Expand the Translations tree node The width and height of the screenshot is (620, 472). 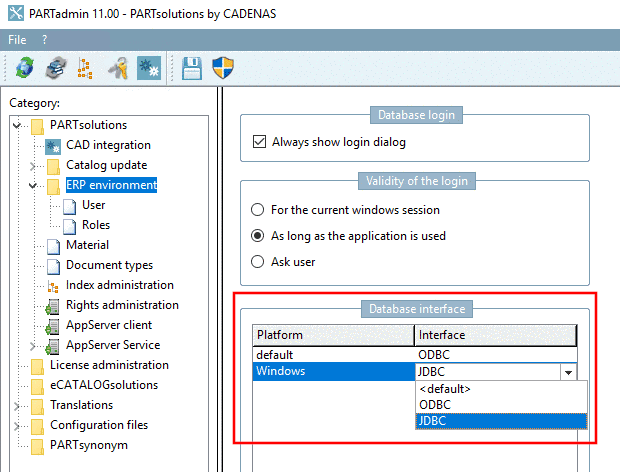point(16,406)
